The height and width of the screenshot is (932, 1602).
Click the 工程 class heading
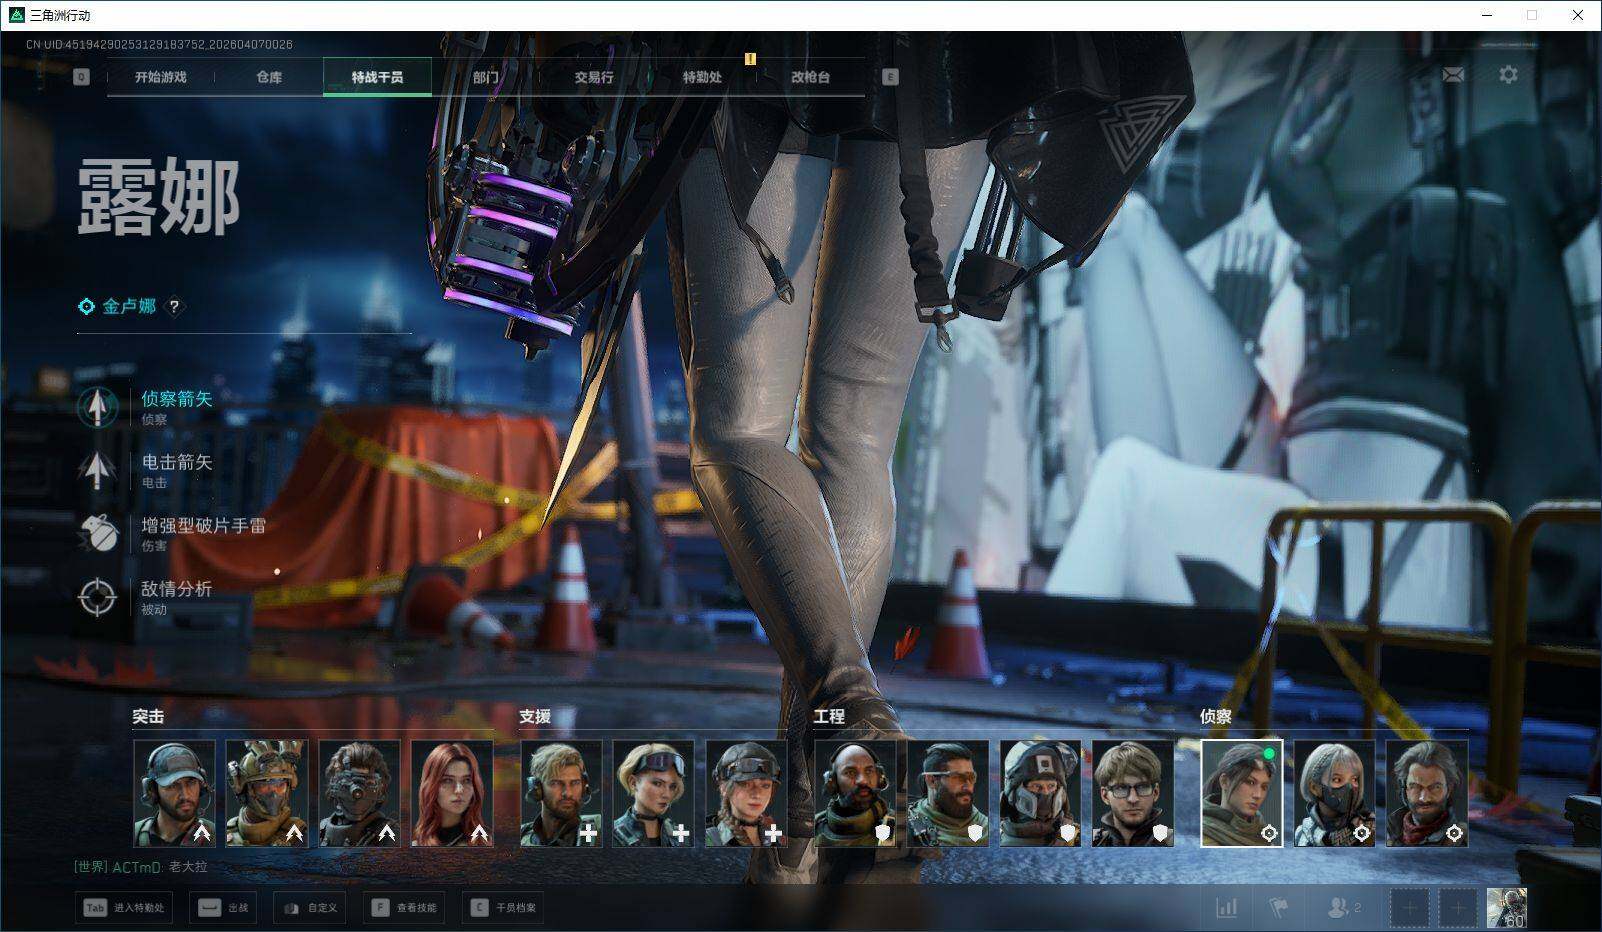(829, 716)
